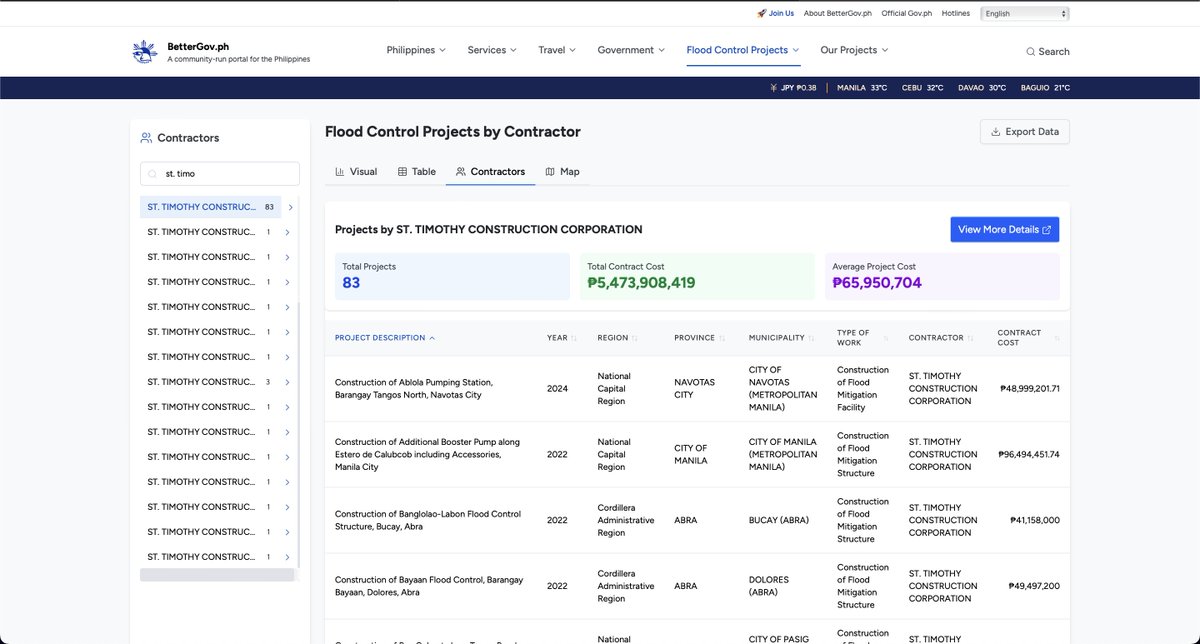This screenshot has width=1200, height=644.
Task: Focus the contractor search field containing 'st. timo'
Action: click(220, 174)
